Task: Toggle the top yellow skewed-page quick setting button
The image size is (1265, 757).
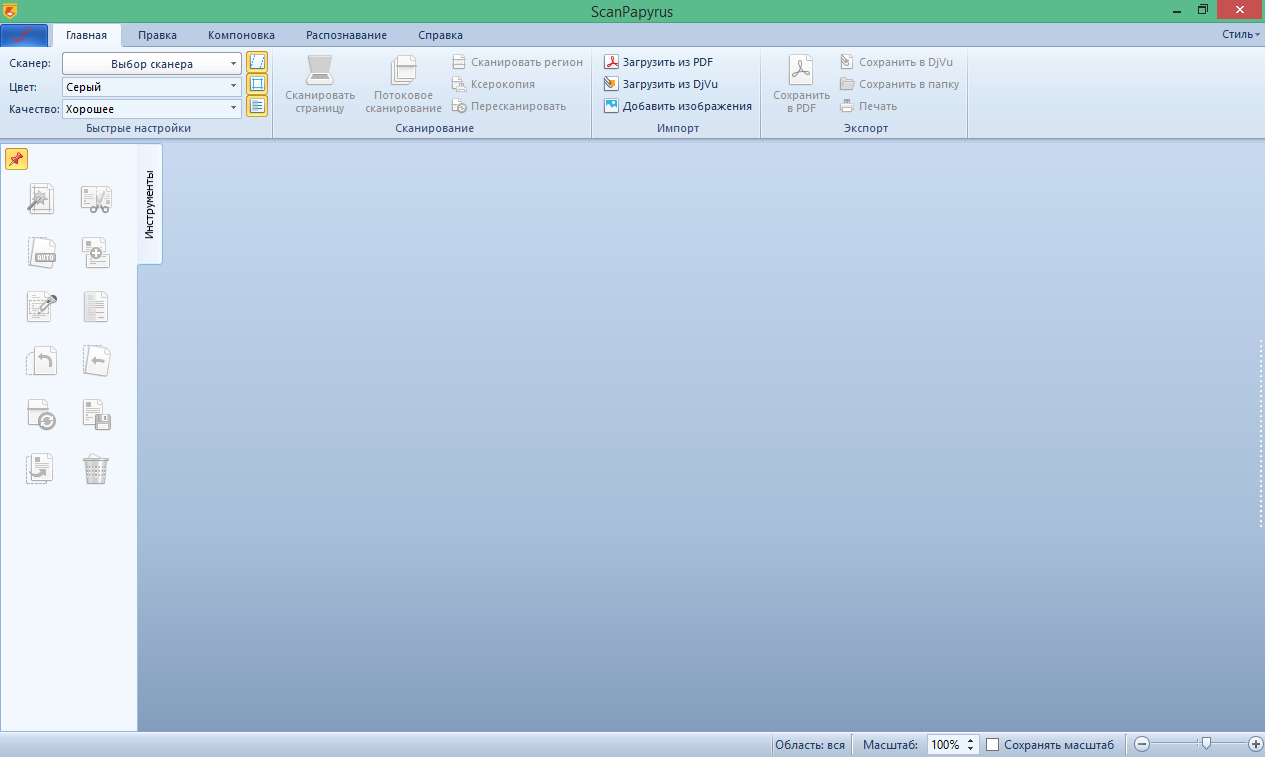Action: click(x=257, y=62)
